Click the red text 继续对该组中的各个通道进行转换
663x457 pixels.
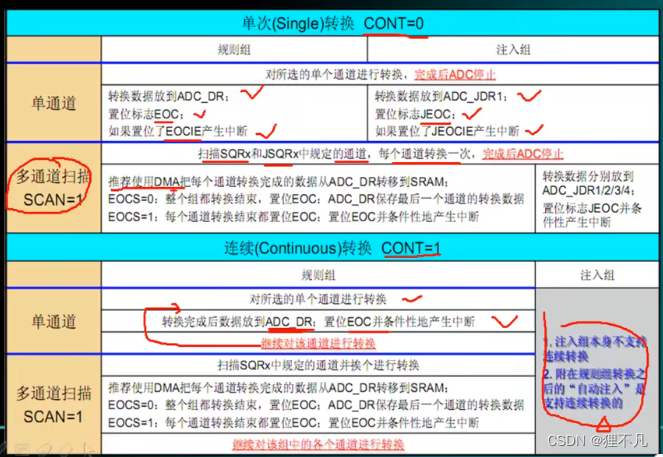coord(318,444)
